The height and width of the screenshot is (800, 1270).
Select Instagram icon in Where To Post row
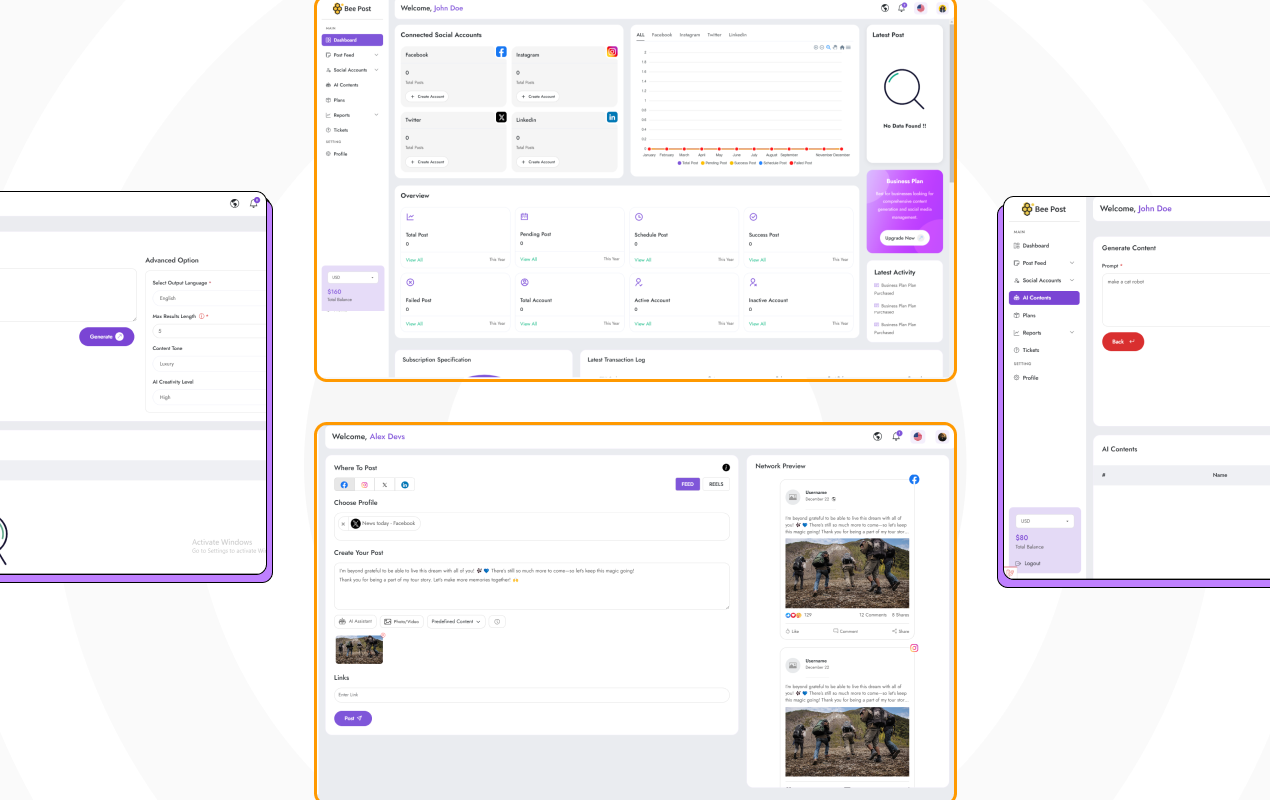[x=364, y=484]
